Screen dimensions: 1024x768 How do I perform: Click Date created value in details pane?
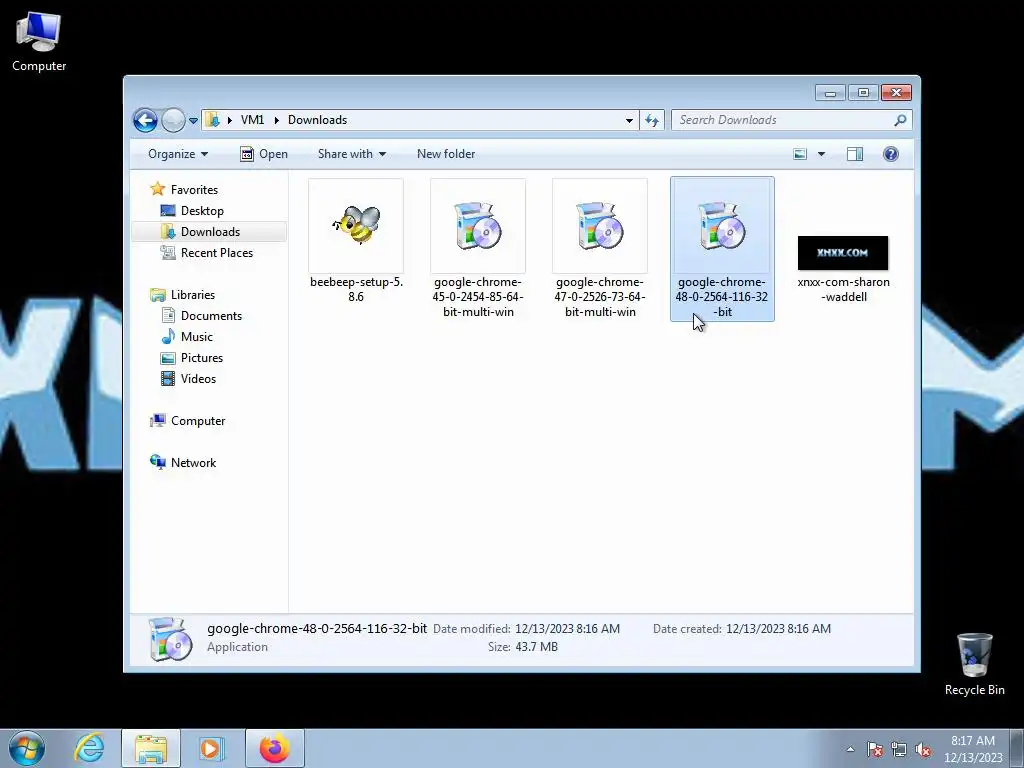(x=778, y=629)
